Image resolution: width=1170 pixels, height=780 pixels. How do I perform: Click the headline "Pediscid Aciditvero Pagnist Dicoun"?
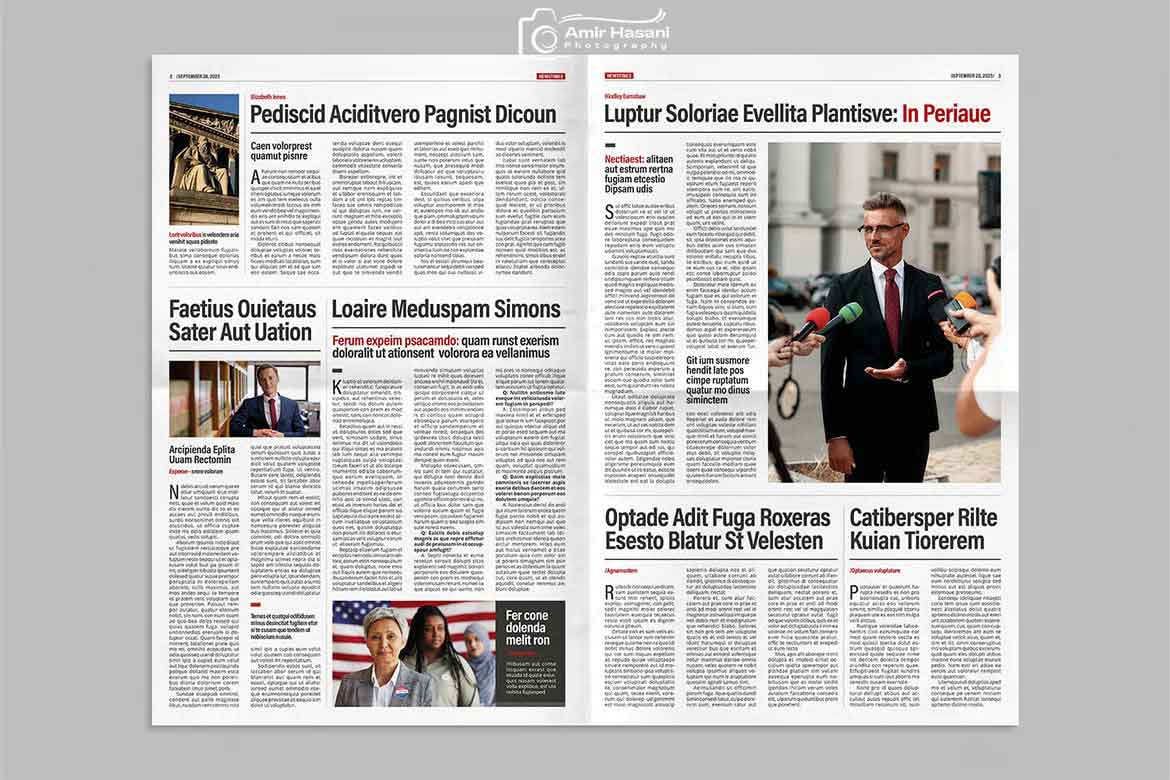coord(403,114)
